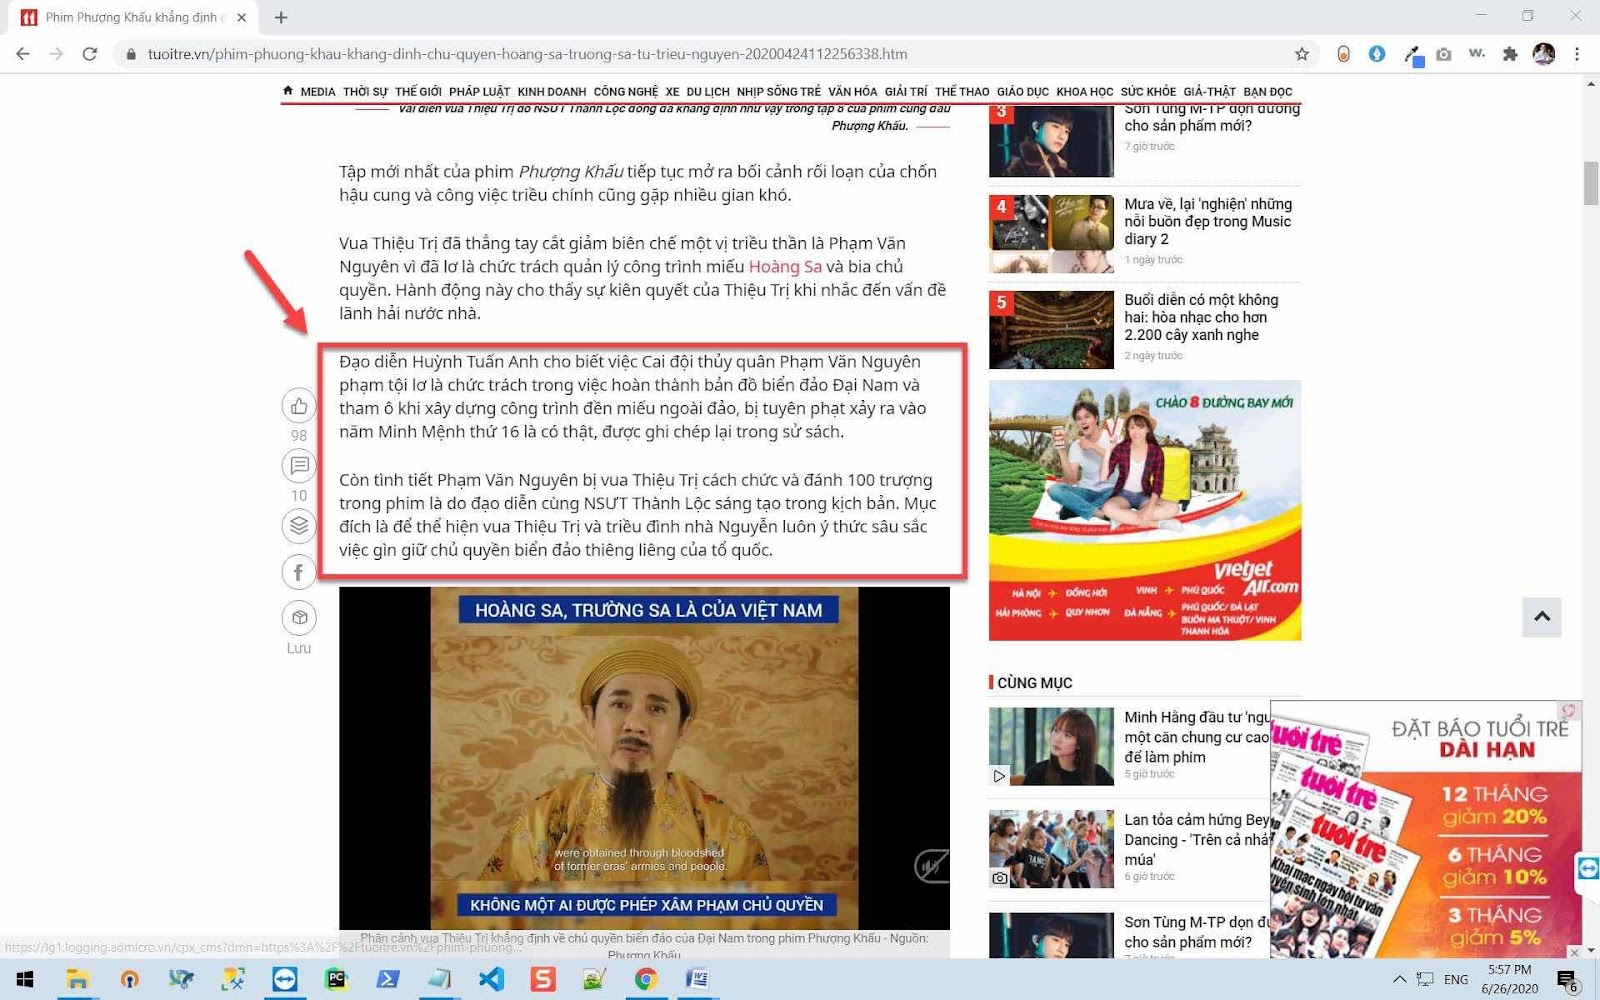1600x1000 pixels.
Task: Open Windows PowerShell from the taskbar
Action: click(x=388, y=979)
